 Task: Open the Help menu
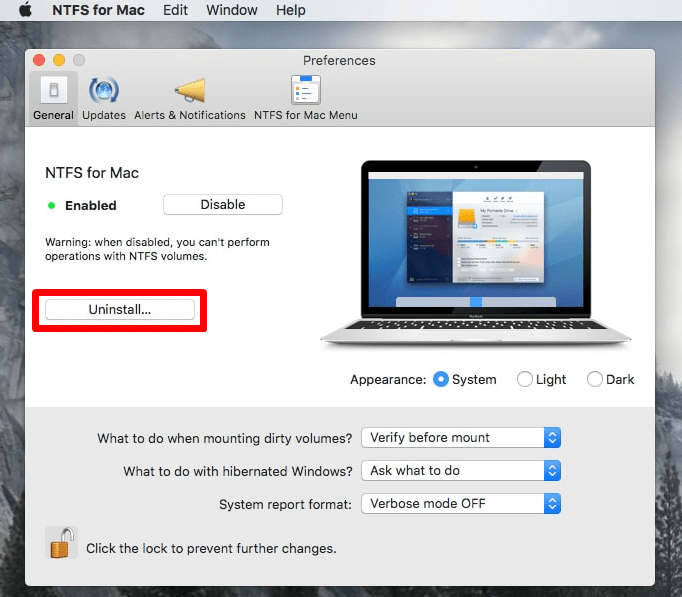click(291, 10)
